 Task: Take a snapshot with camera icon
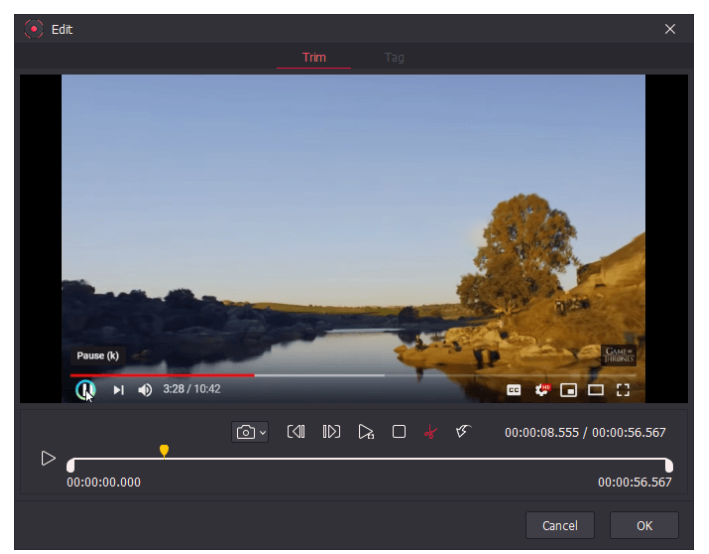coord(246,432)
